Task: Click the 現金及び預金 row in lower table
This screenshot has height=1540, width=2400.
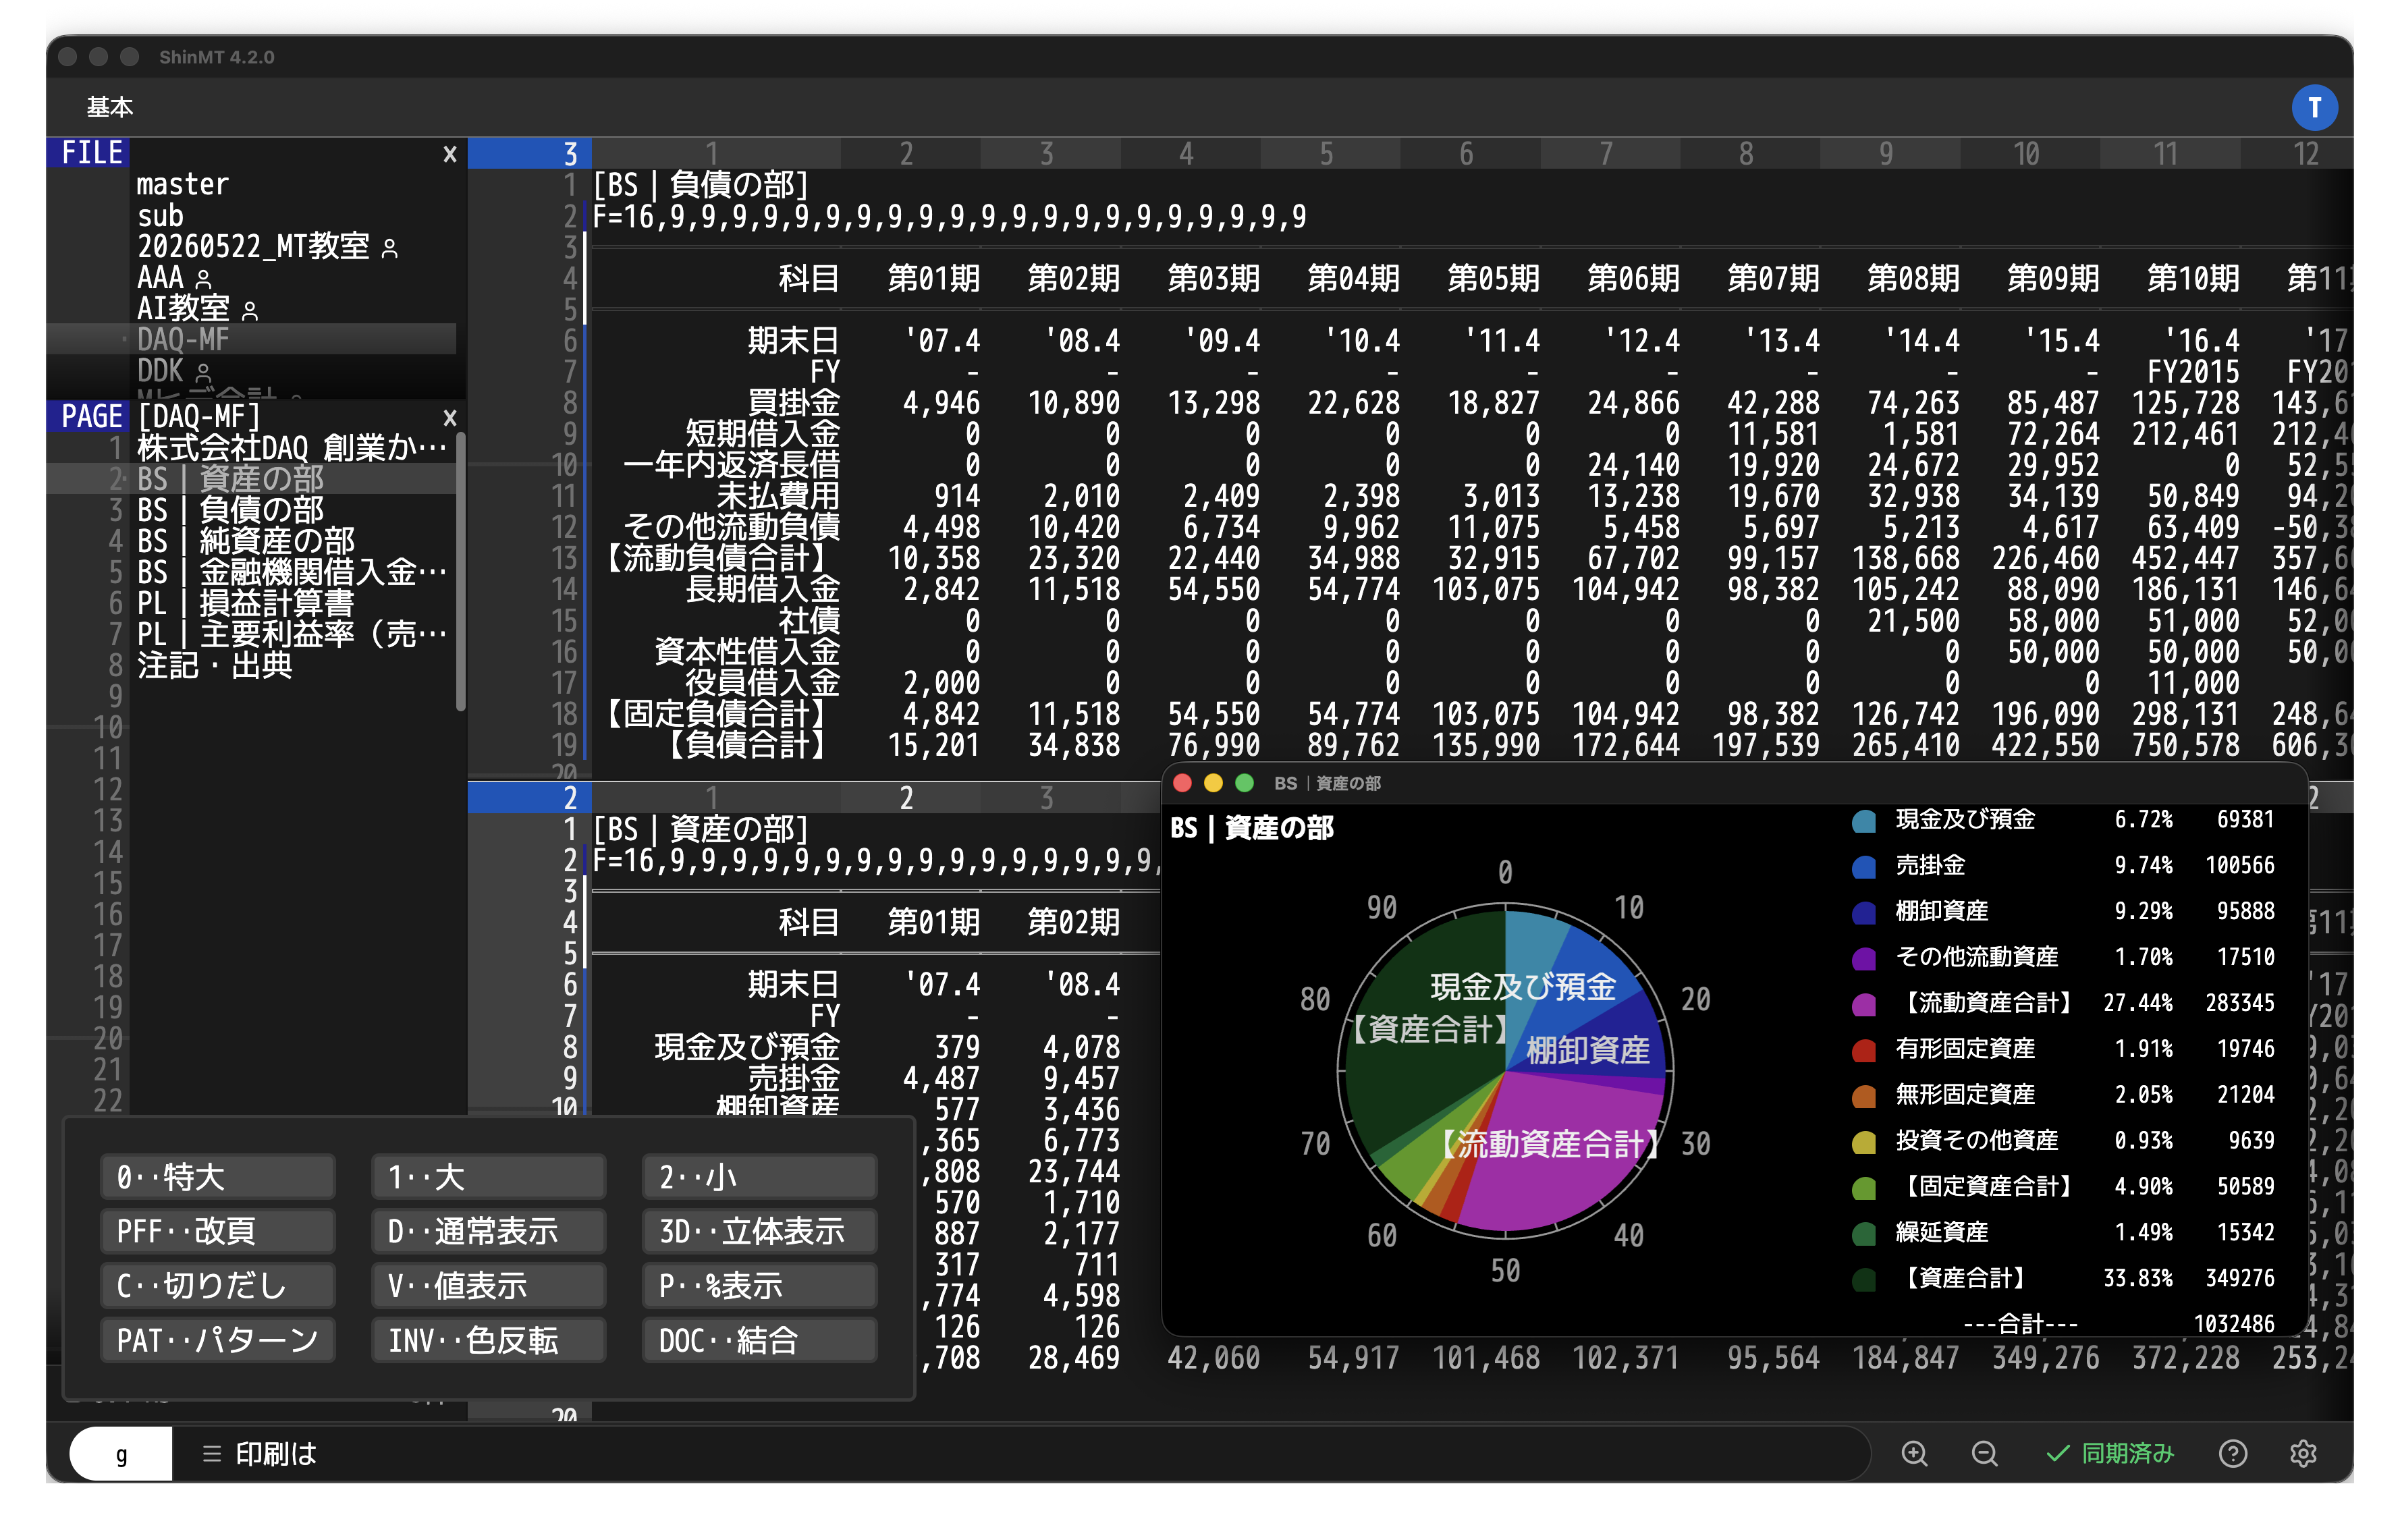Action: click(x=747, y=1047)
